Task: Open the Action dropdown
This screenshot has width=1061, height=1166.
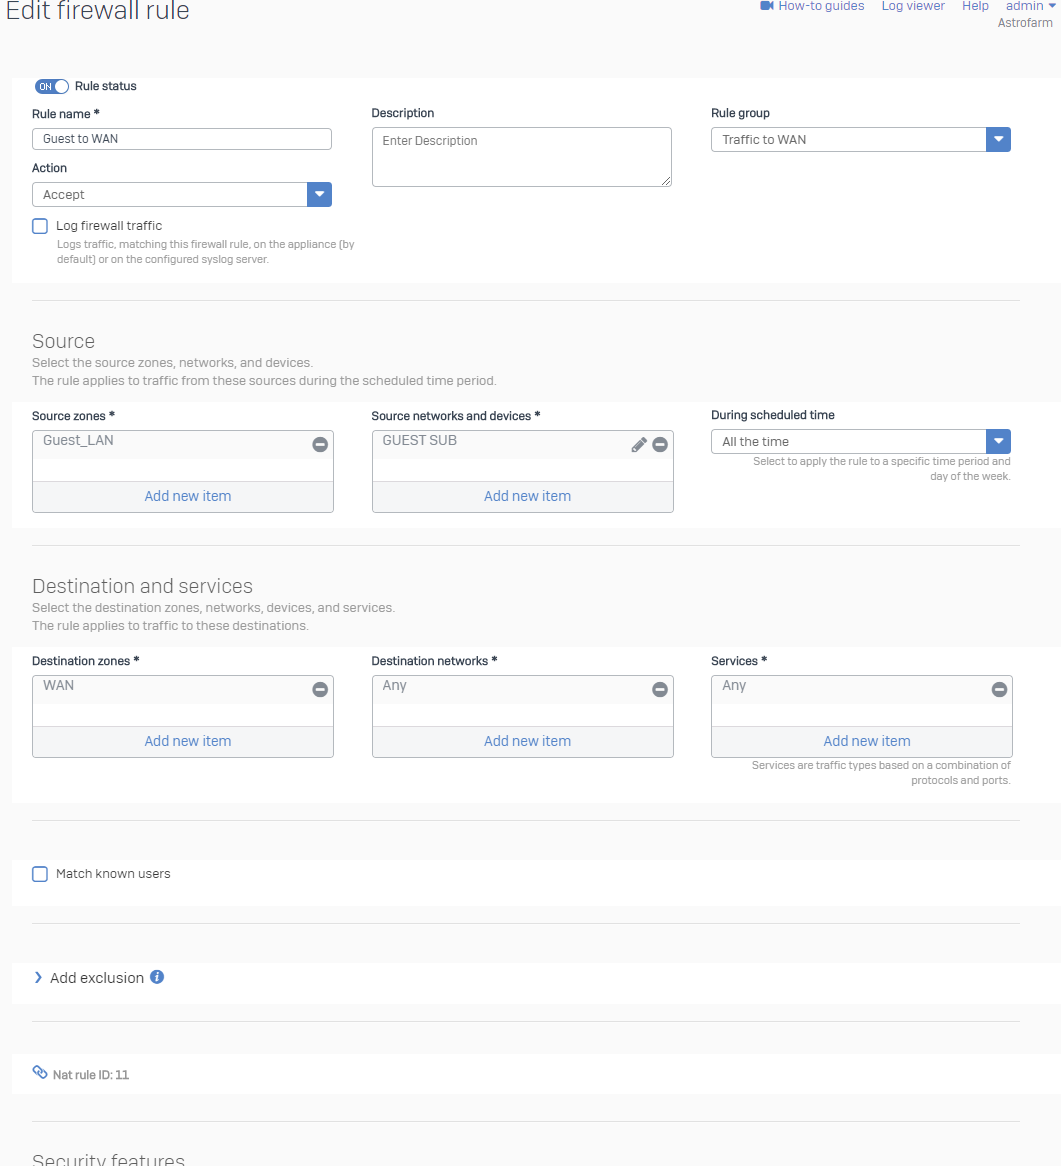Action: (x=181, y=195)
